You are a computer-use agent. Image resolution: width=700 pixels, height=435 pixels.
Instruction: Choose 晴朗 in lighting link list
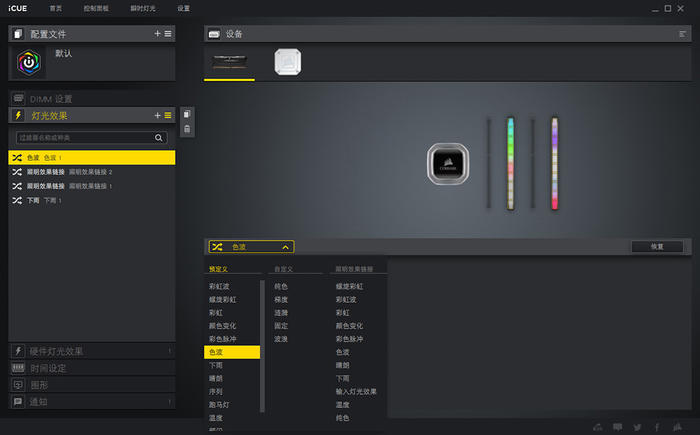pos(342,365)
